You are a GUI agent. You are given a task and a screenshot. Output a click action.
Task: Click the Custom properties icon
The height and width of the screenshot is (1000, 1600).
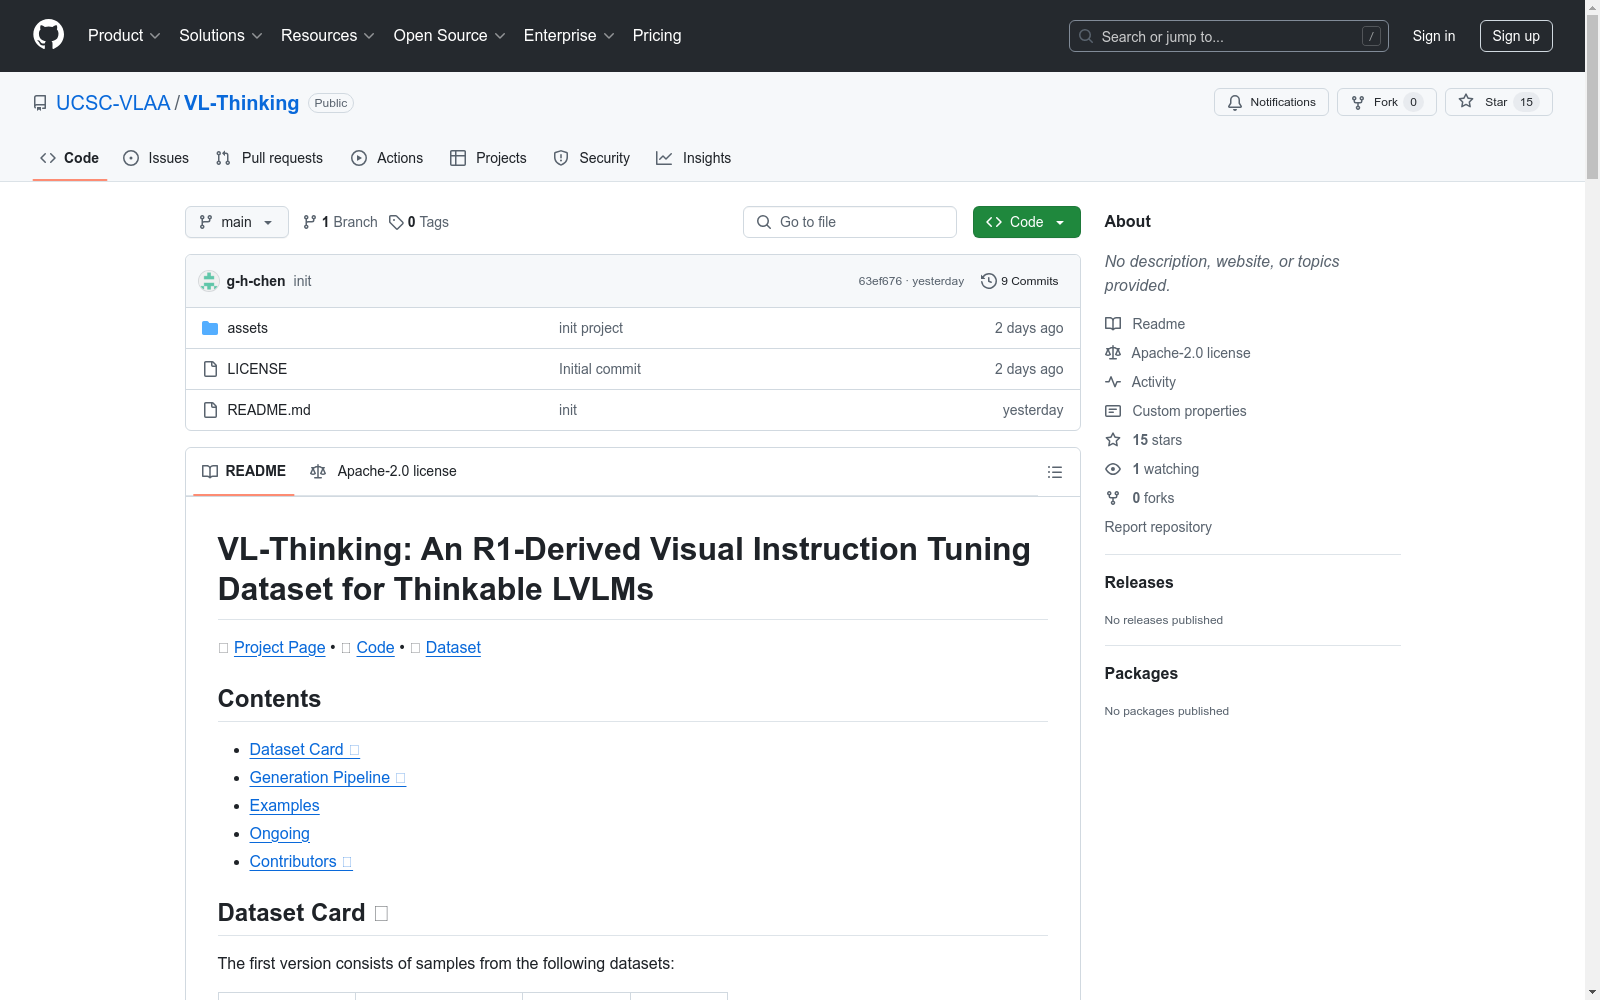pos(1113,411)
